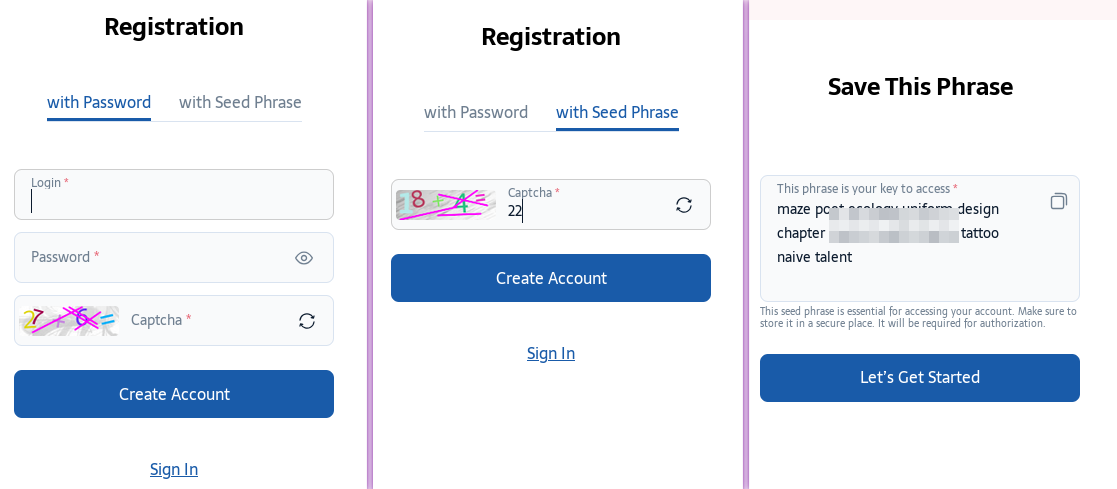Show password with the eye icon
Screen dimensions: 1117x489
point(304,258)
